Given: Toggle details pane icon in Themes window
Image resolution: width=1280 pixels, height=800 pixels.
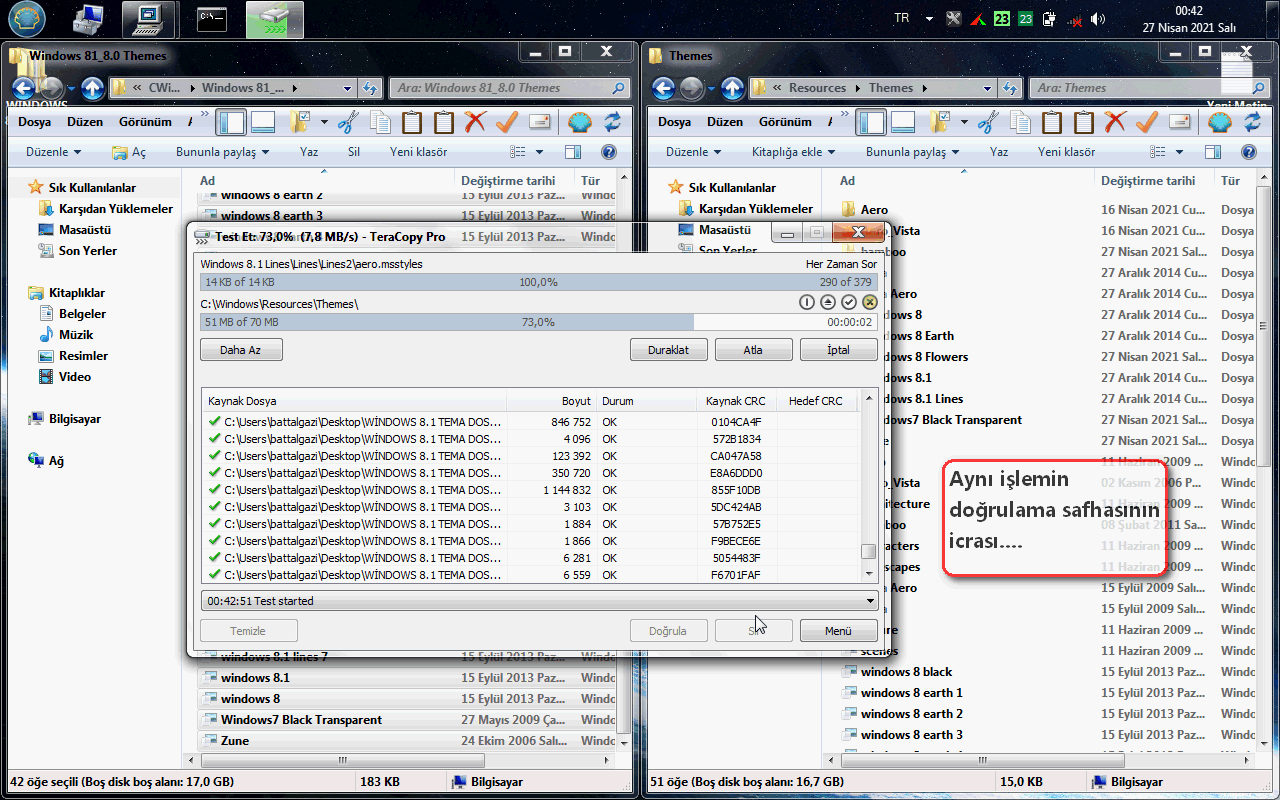Looking at the screenshot, I should 903,122.
